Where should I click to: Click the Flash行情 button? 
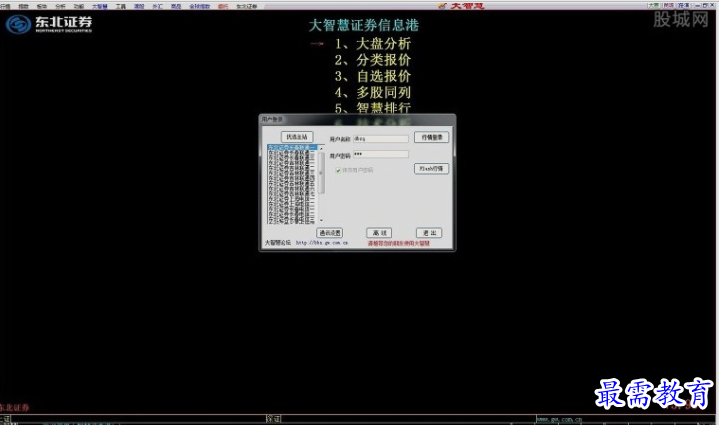click(x=431, y=169)
